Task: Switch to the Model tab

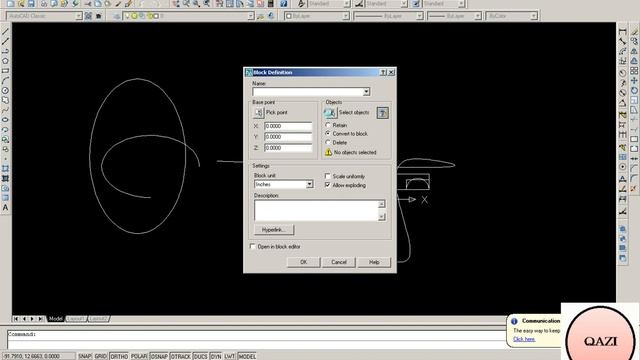Action: [56, 319]
